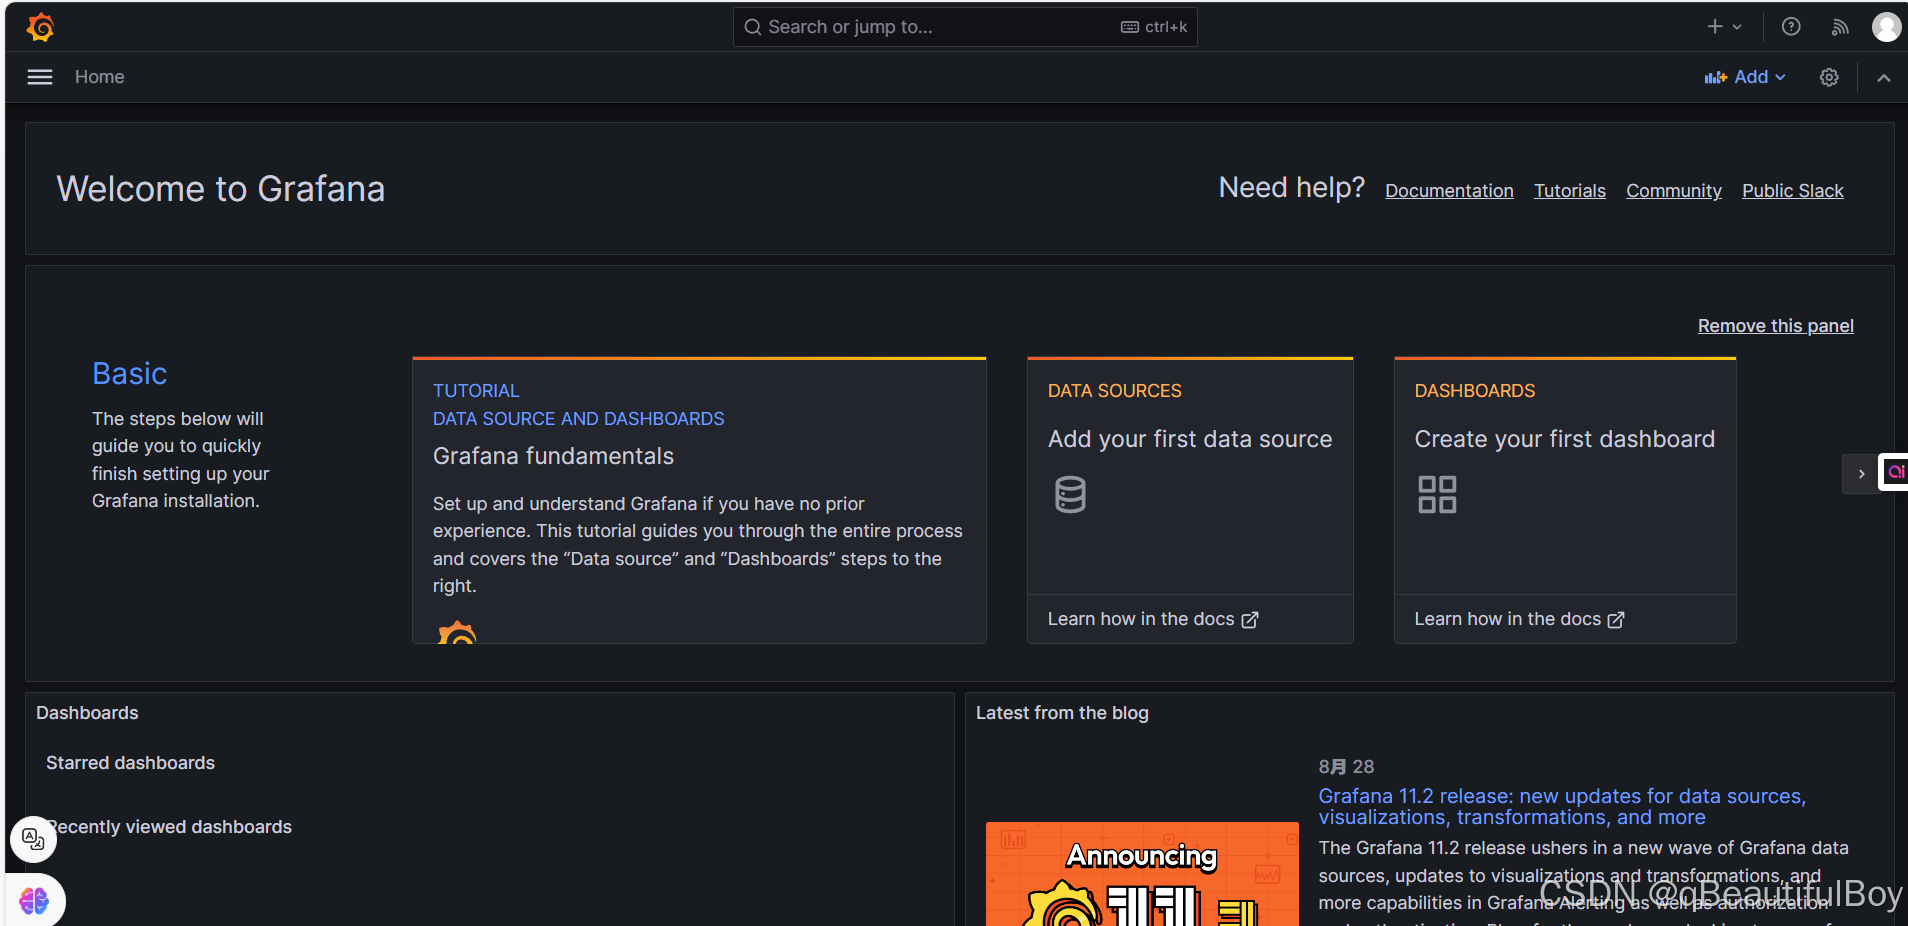1908x926 pixels.
Task: Open the help question mark icon
Action: click(1791, 27)
